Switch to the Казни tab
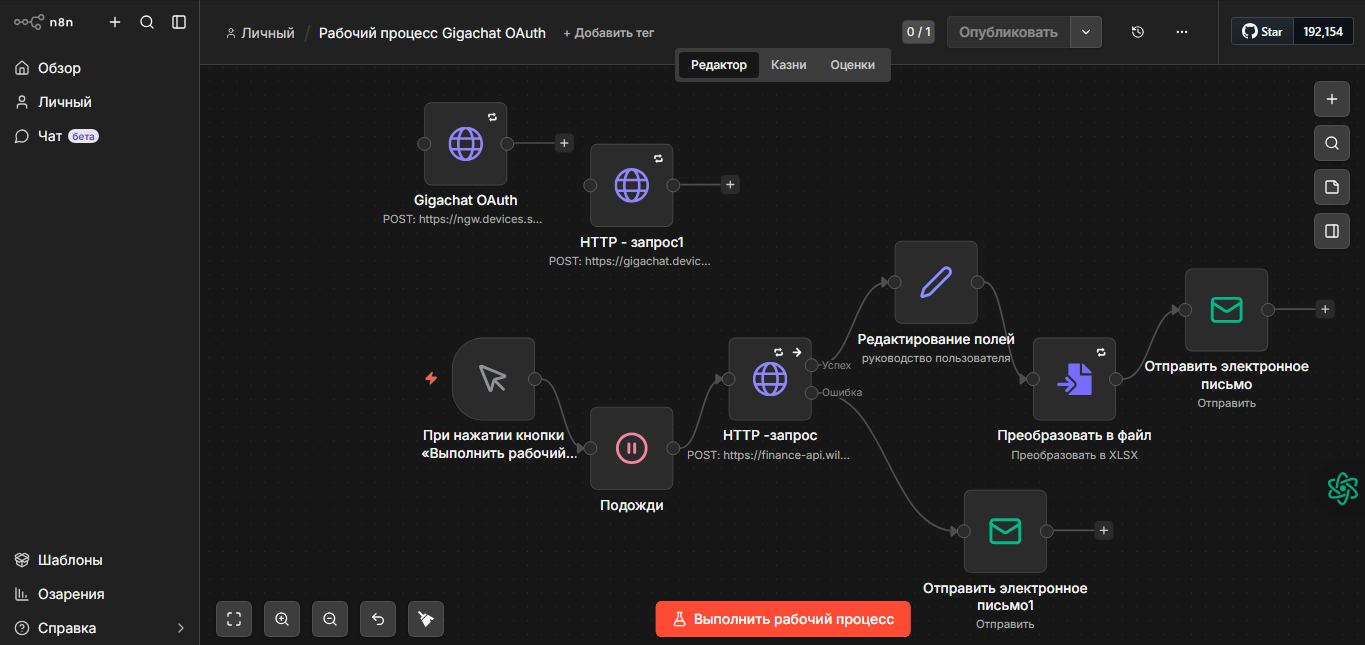The image size is (1365, 645). [x=789, y=65]
